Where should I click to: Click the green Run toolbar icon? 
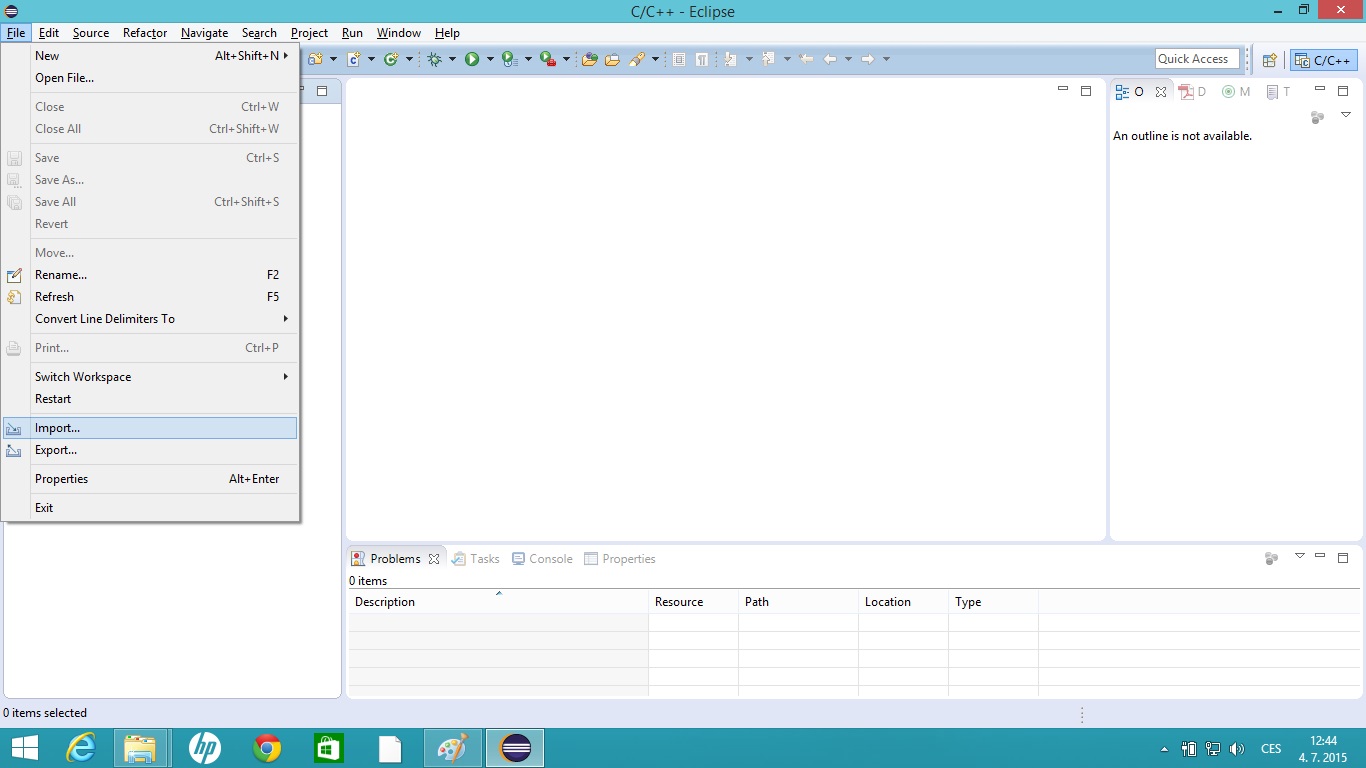472,60
